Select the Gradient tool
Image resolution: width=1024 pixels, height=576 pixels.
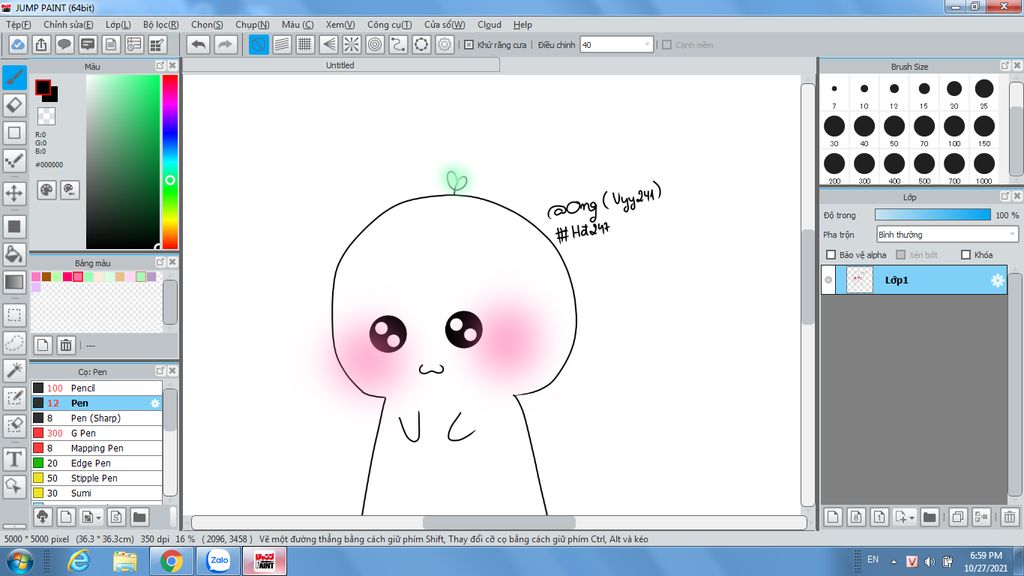tap(14, 282)
